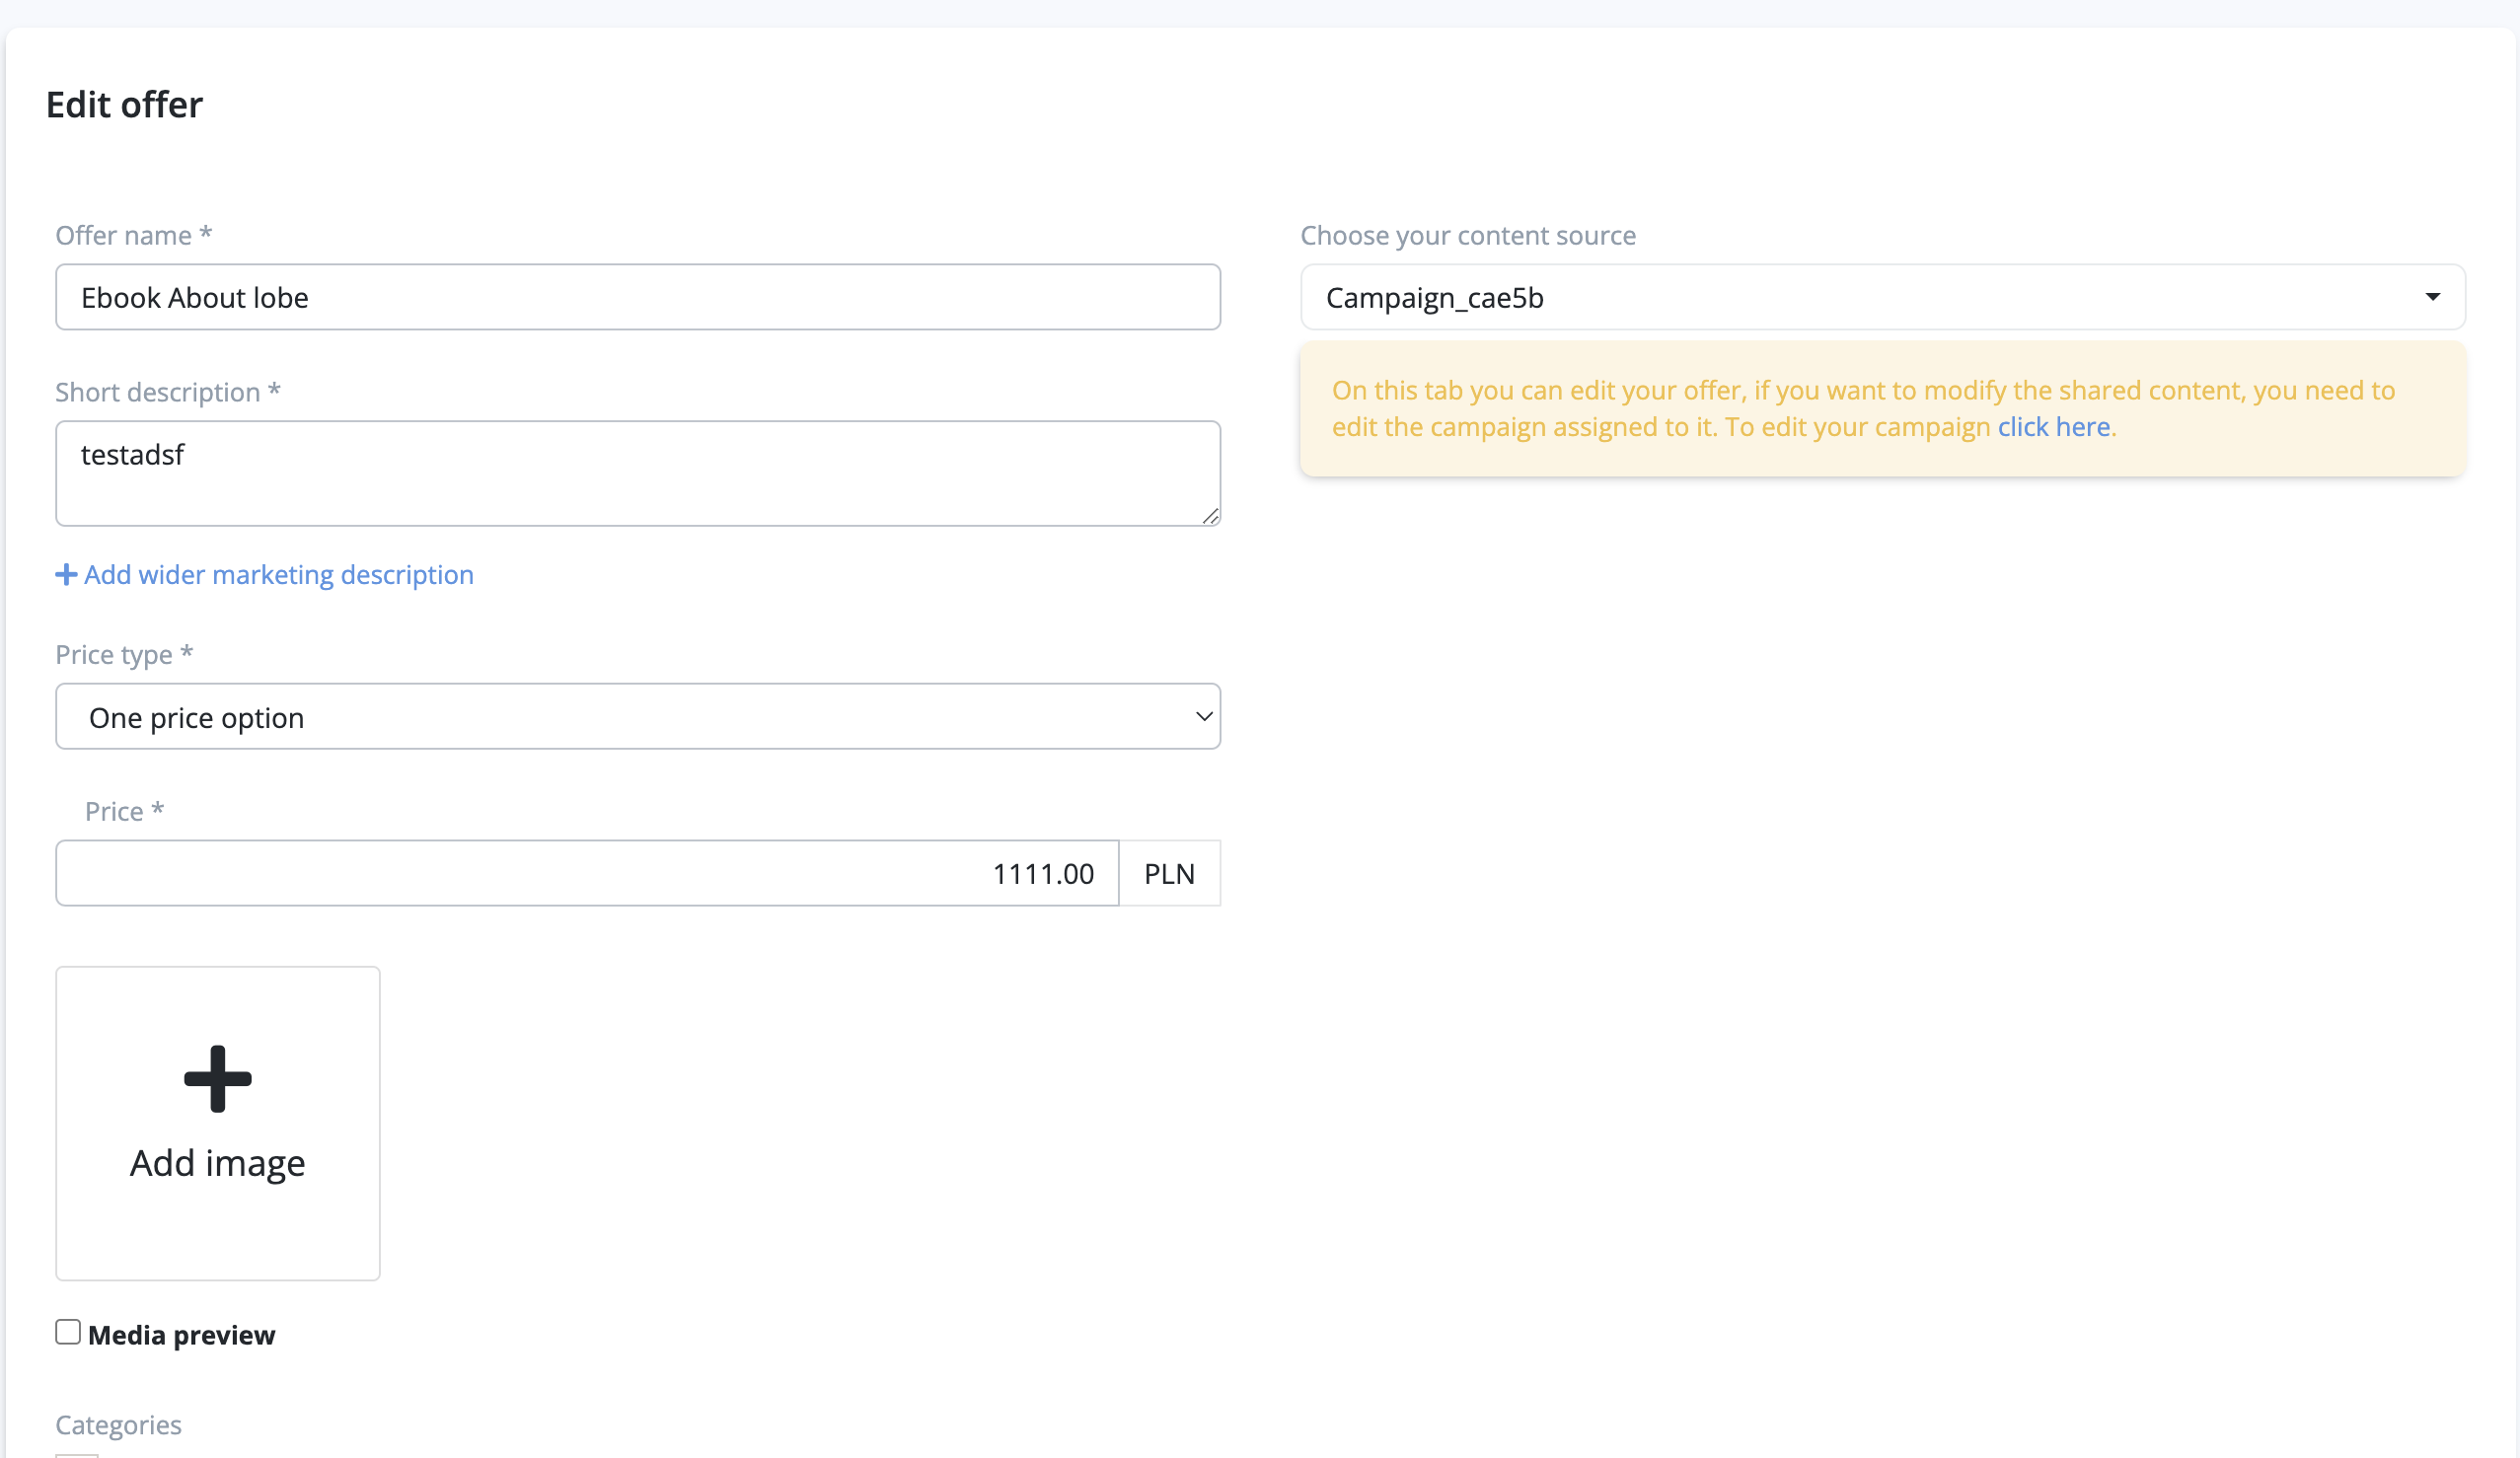
Task: Tick the partially visible checkbox under Categories
Action: pyautogui.click(x=76, y=1454)
